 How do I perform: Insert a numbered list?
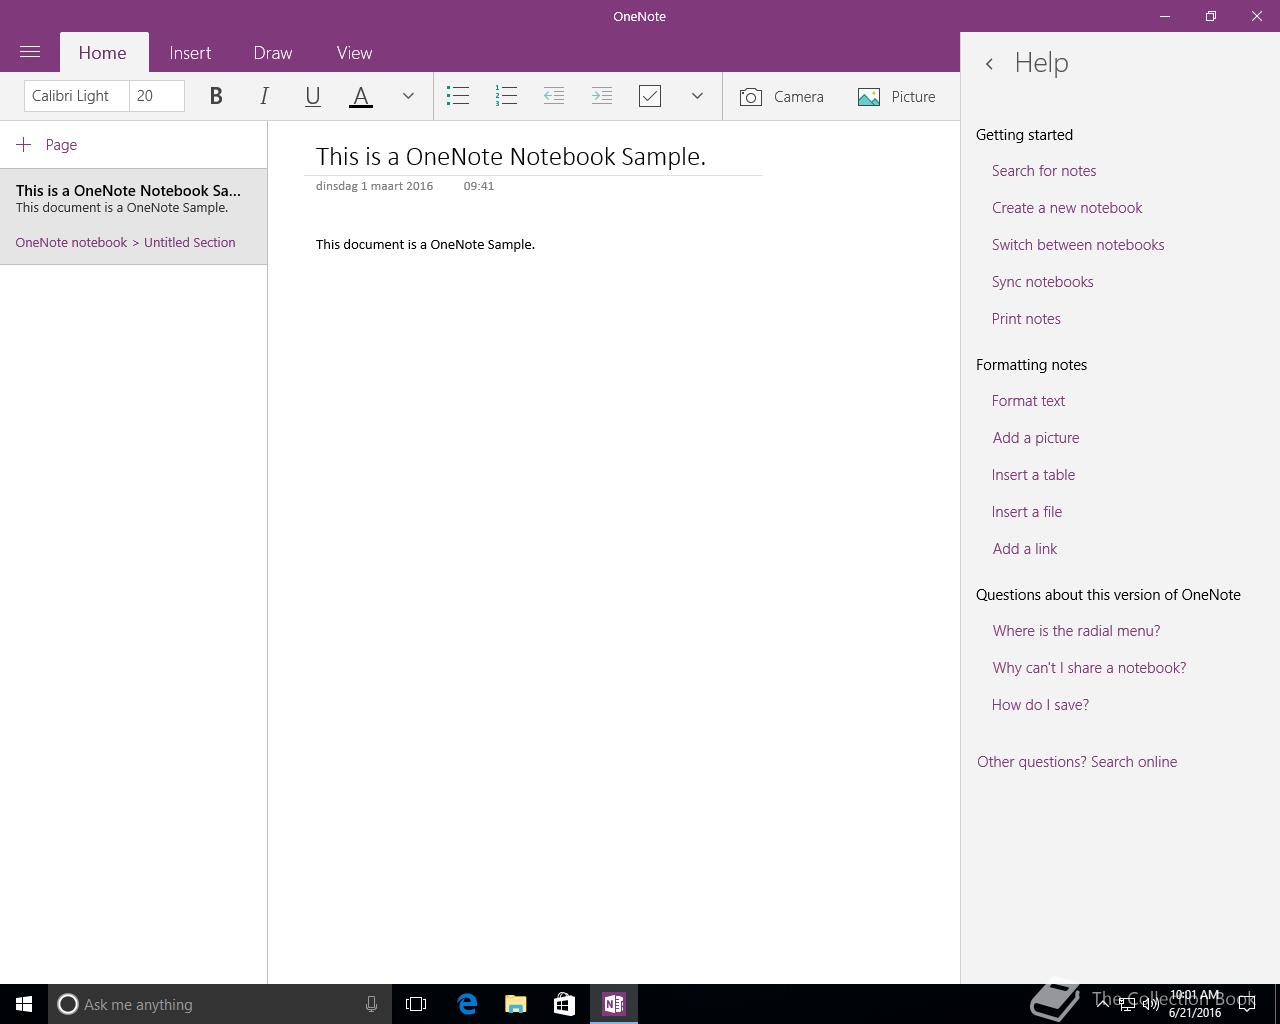click(x=506, y=96)
